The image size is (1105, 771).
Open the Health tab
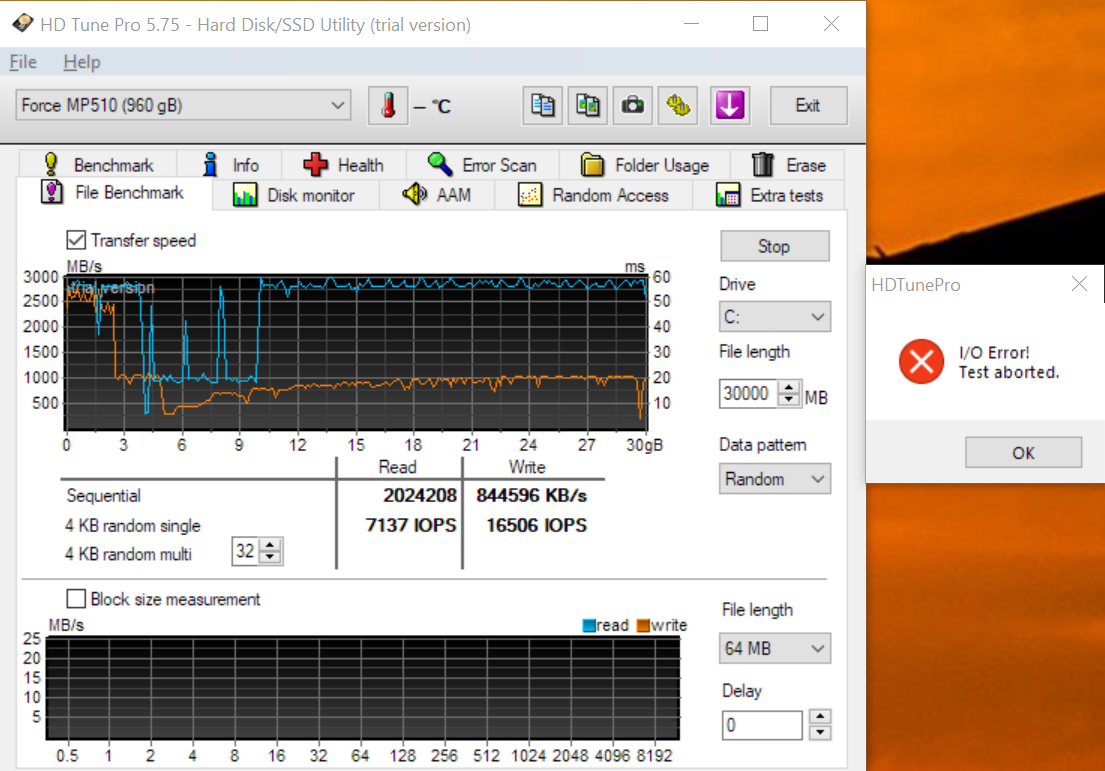[343, 165]
